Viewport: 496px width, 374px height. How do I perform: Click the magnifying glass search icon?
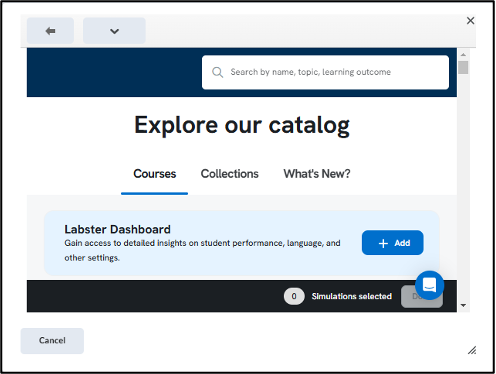pyautogui.click(x=218, y=72)
